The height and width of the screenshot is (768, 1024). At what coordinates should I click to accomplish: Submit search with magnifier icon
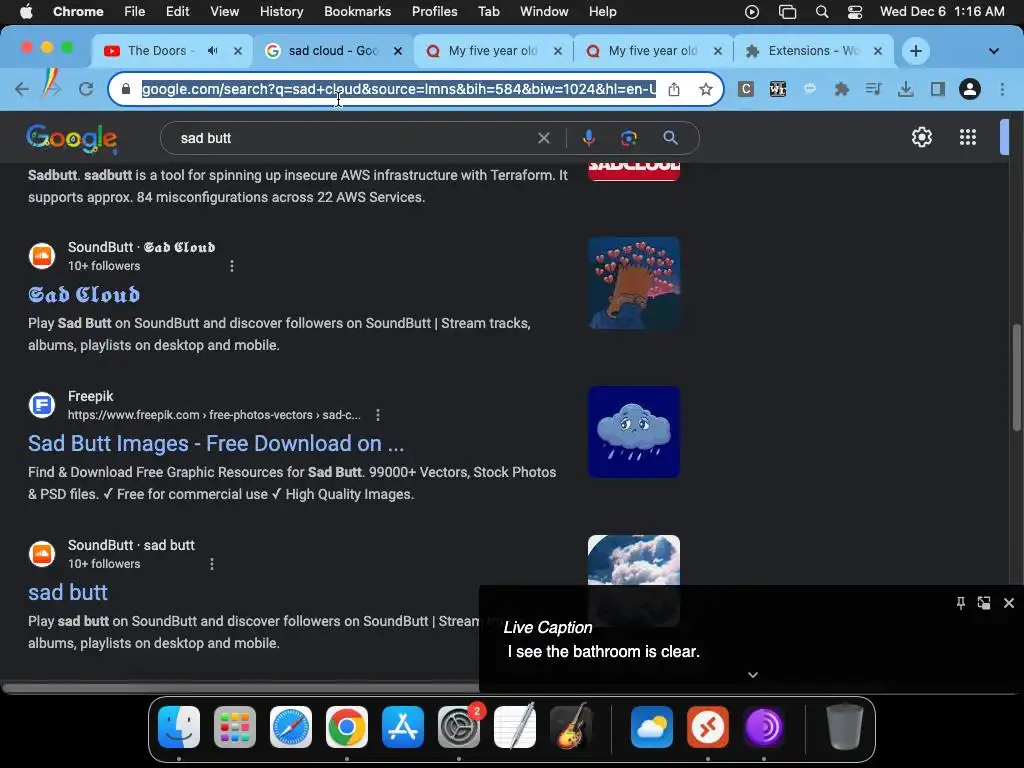point(670,138)
